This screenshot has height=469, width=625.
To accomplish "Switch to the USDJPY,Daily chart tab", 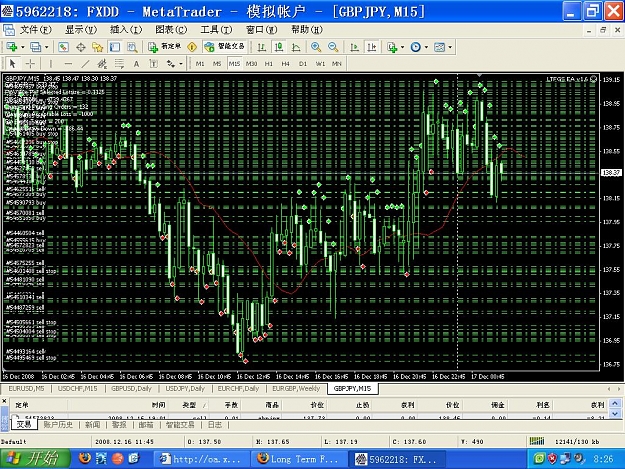I will pos(185,389).
